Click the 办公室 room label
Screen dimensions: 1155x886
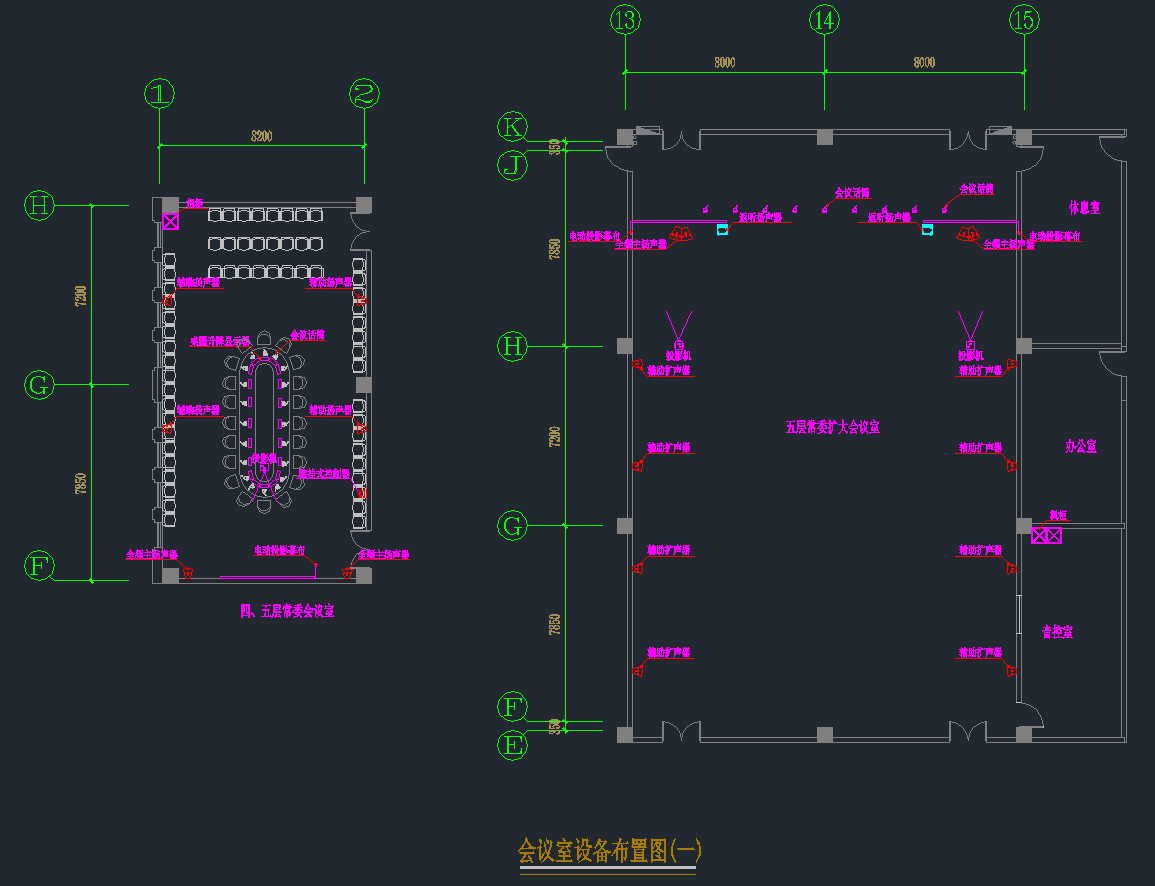(1080, 446)
